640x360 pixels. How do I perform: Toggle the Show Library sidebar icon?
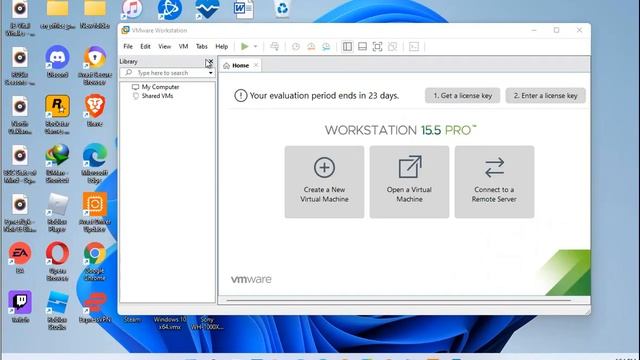pos(347,47)
